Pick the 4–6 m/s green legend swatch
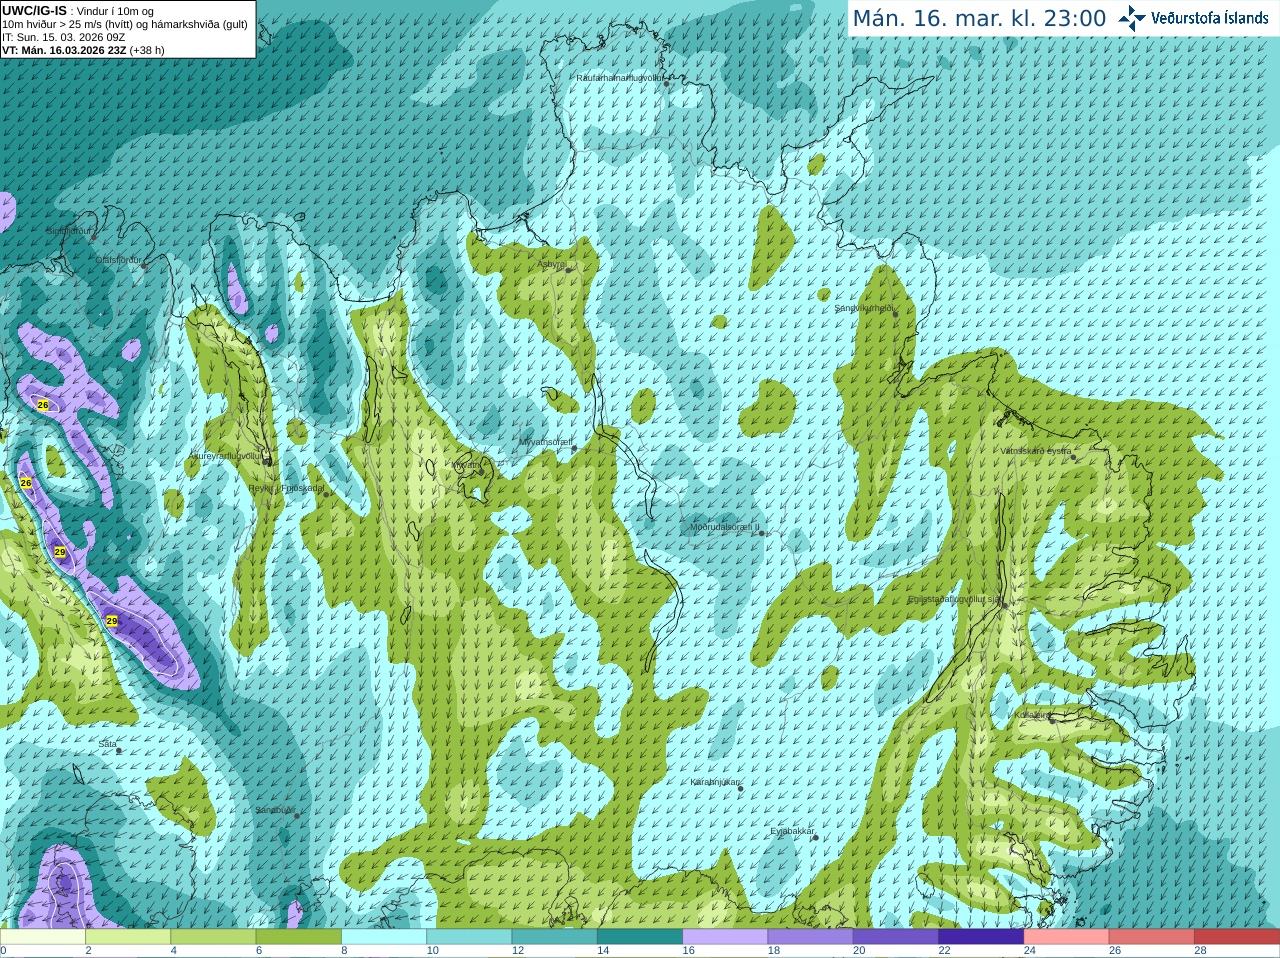This screenshot has width=1280, height=958. coord(213,937)
